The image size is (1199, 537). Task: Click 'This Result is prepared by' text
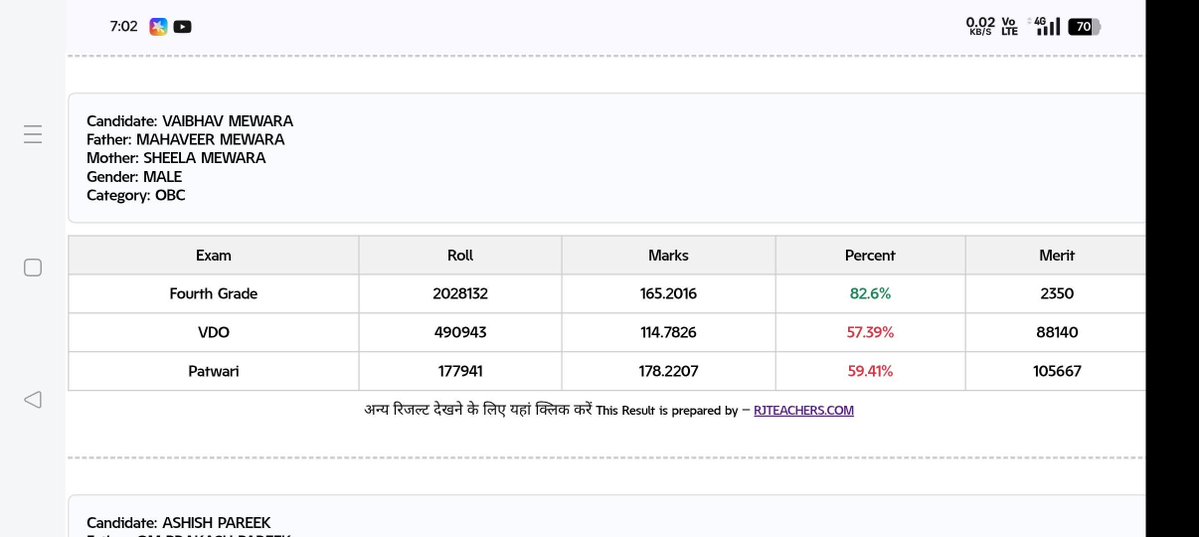(667, 411)
